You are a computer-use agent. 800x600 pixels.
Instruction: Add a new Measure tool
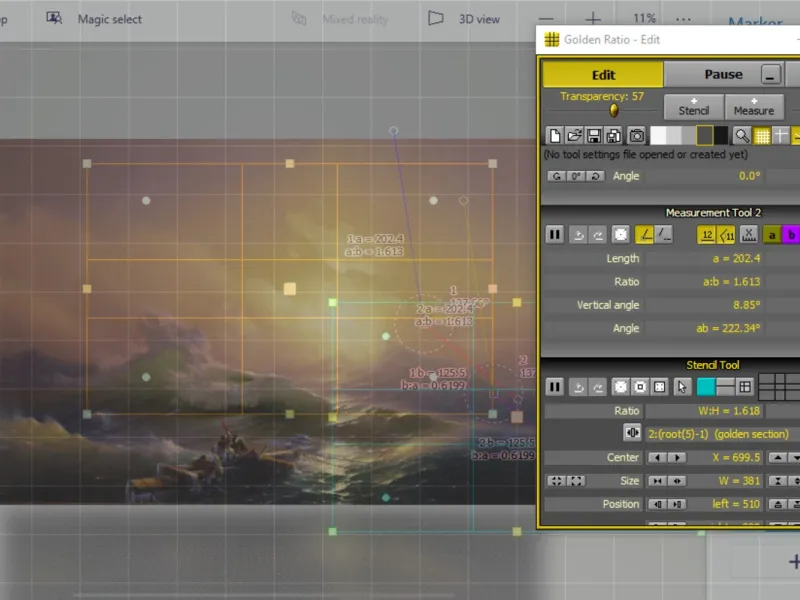[x=754, y=107]
